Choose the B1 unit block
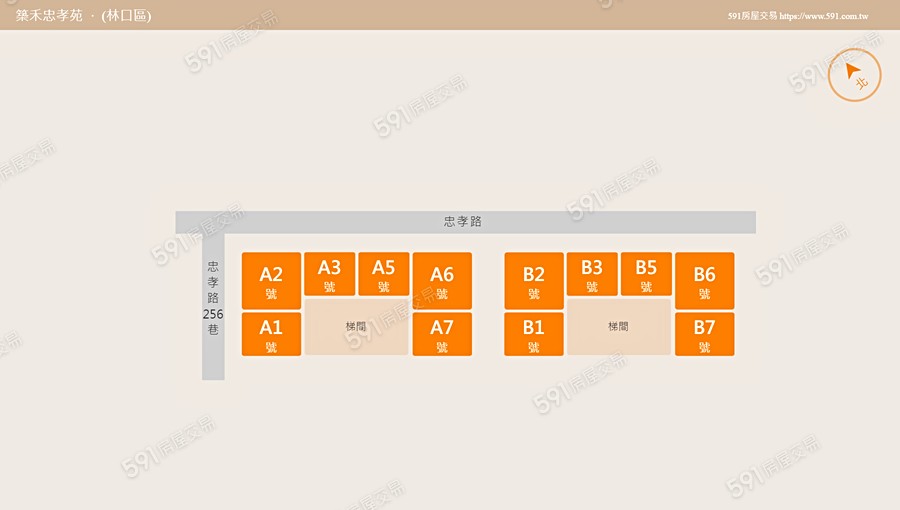Viewport: 900px width, 510px height. 534,334
